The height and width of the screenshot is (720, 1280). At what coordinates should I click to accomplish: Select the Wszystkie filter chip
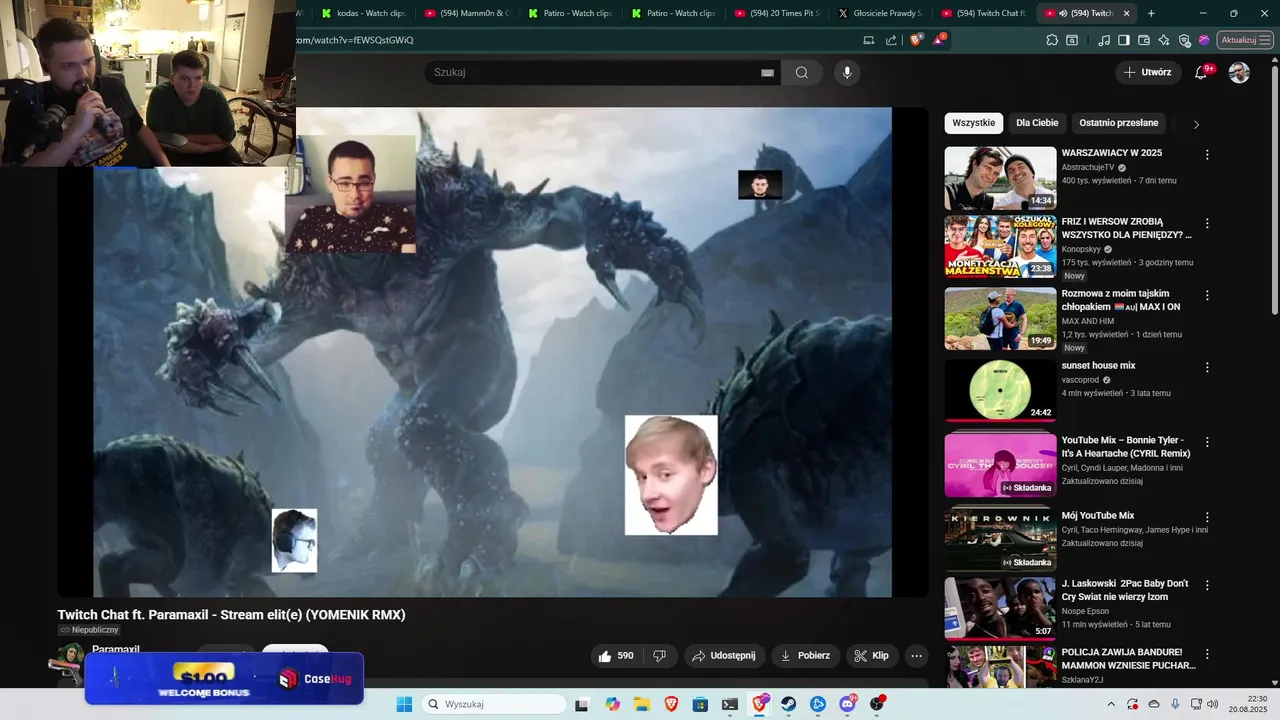click(974, 123)
